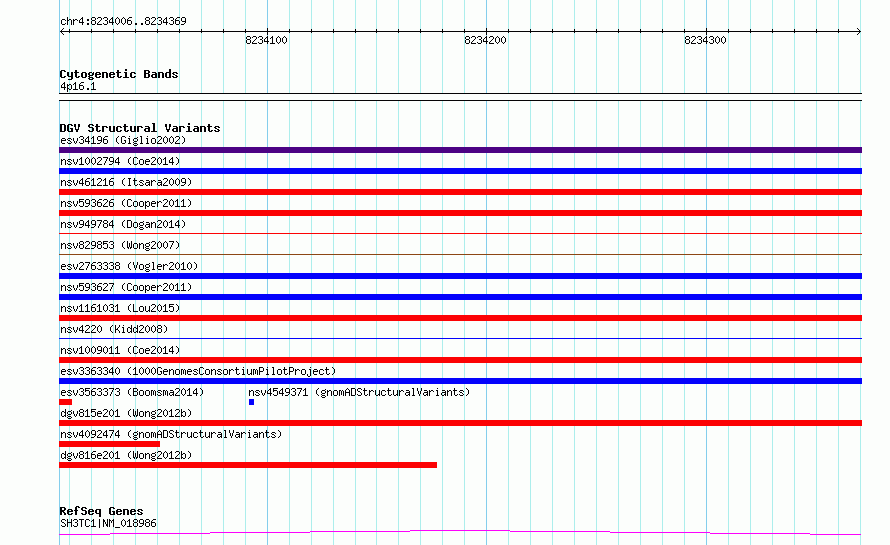Click the blue esv3363340 variant bar

460,381
